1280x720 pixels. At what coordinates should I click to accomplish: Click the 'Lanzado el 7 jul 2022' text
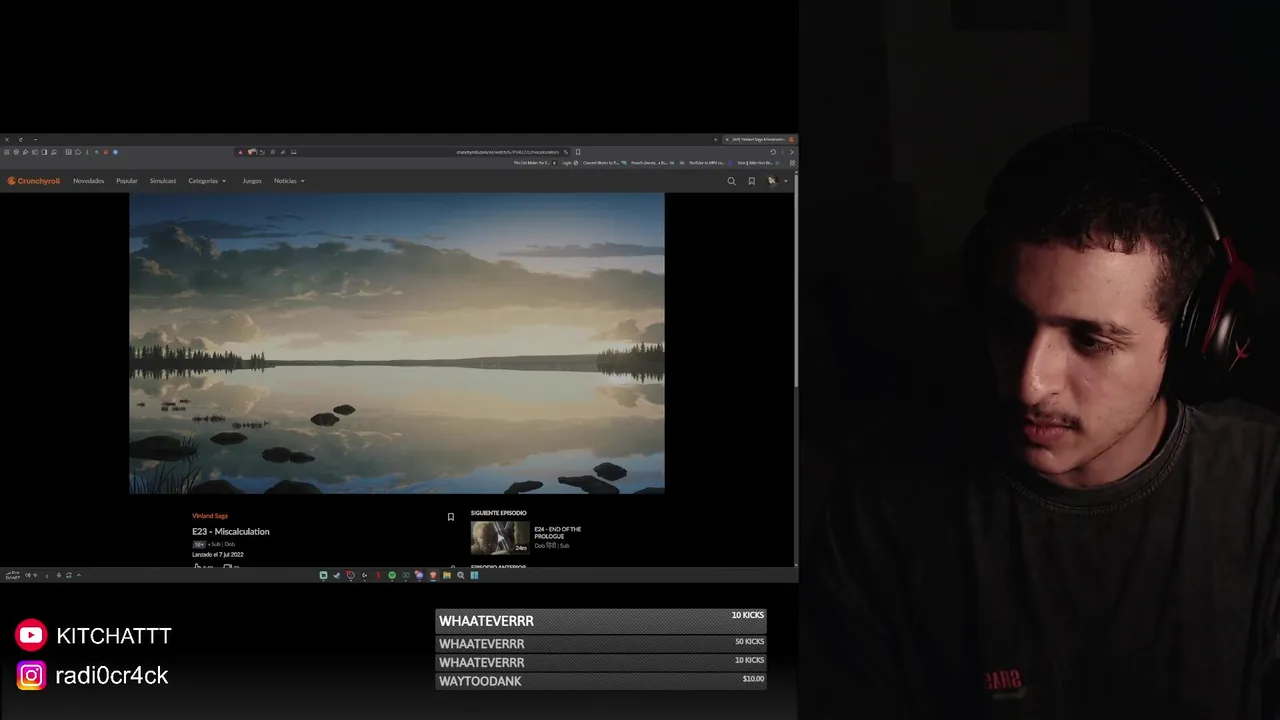point(218,554)
